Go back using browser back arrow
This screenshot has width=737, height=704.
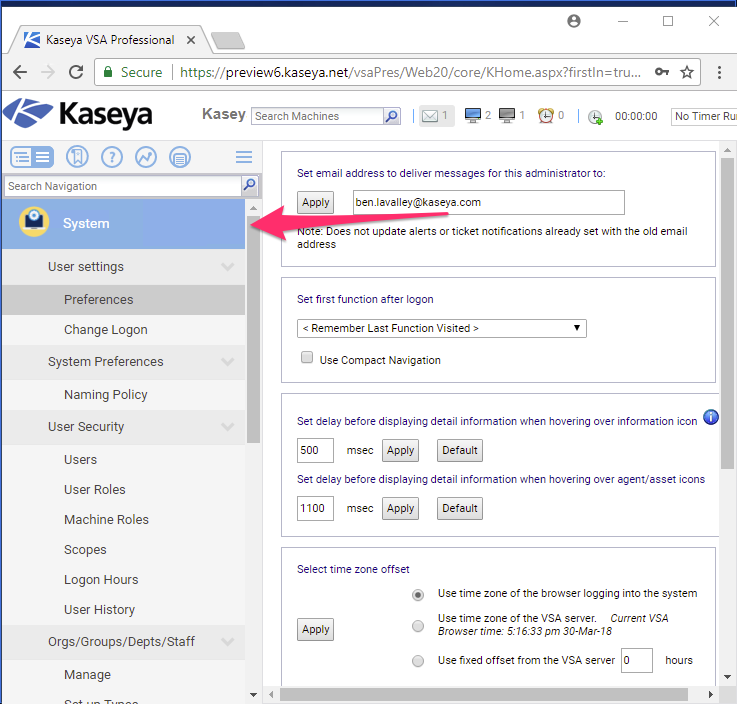coord(20,72)
